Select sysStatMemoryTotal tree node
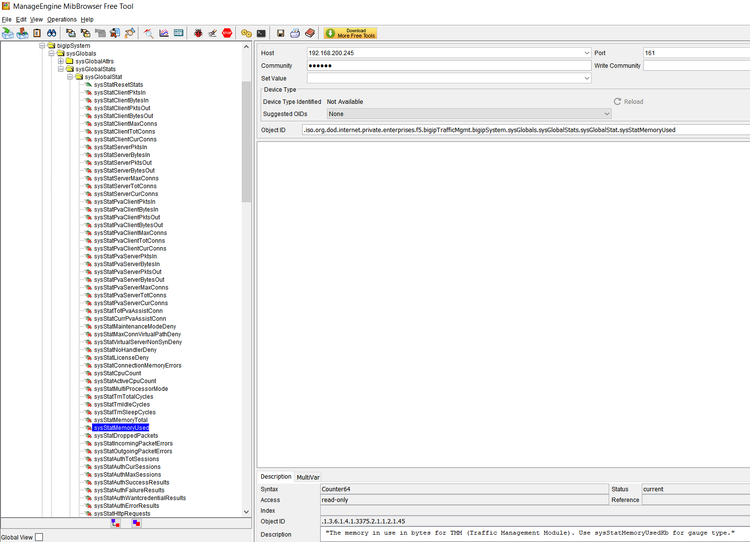The height and width of the screenshot is (542, 750). [121, 420]
